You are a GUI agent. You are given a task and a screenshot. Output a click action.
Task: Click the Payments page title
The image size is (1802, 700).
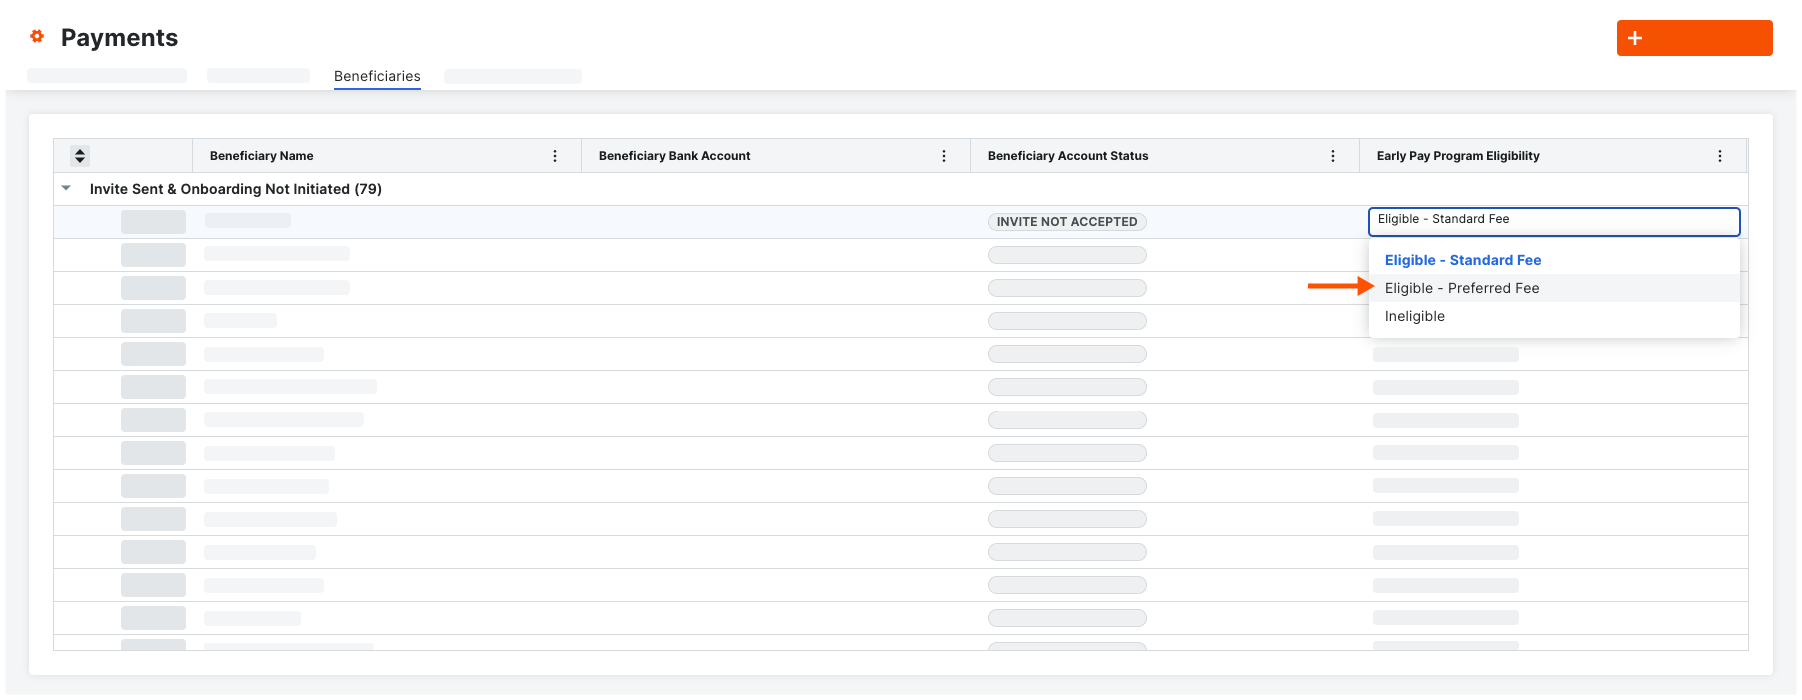[x=119, y=38]
